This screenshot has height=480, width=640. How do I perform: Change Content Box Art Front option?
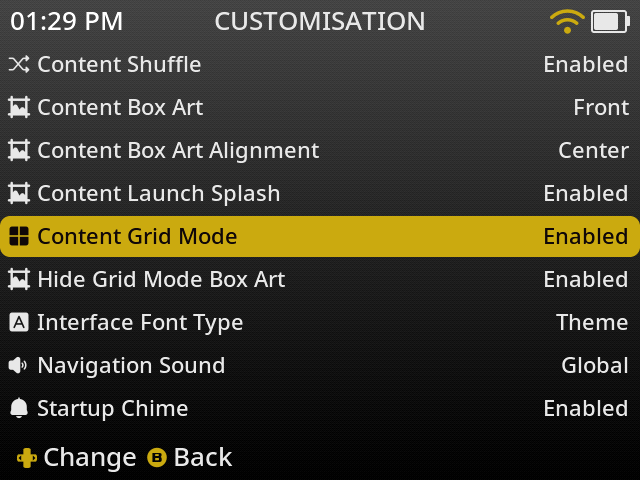(x=601, y=108)
